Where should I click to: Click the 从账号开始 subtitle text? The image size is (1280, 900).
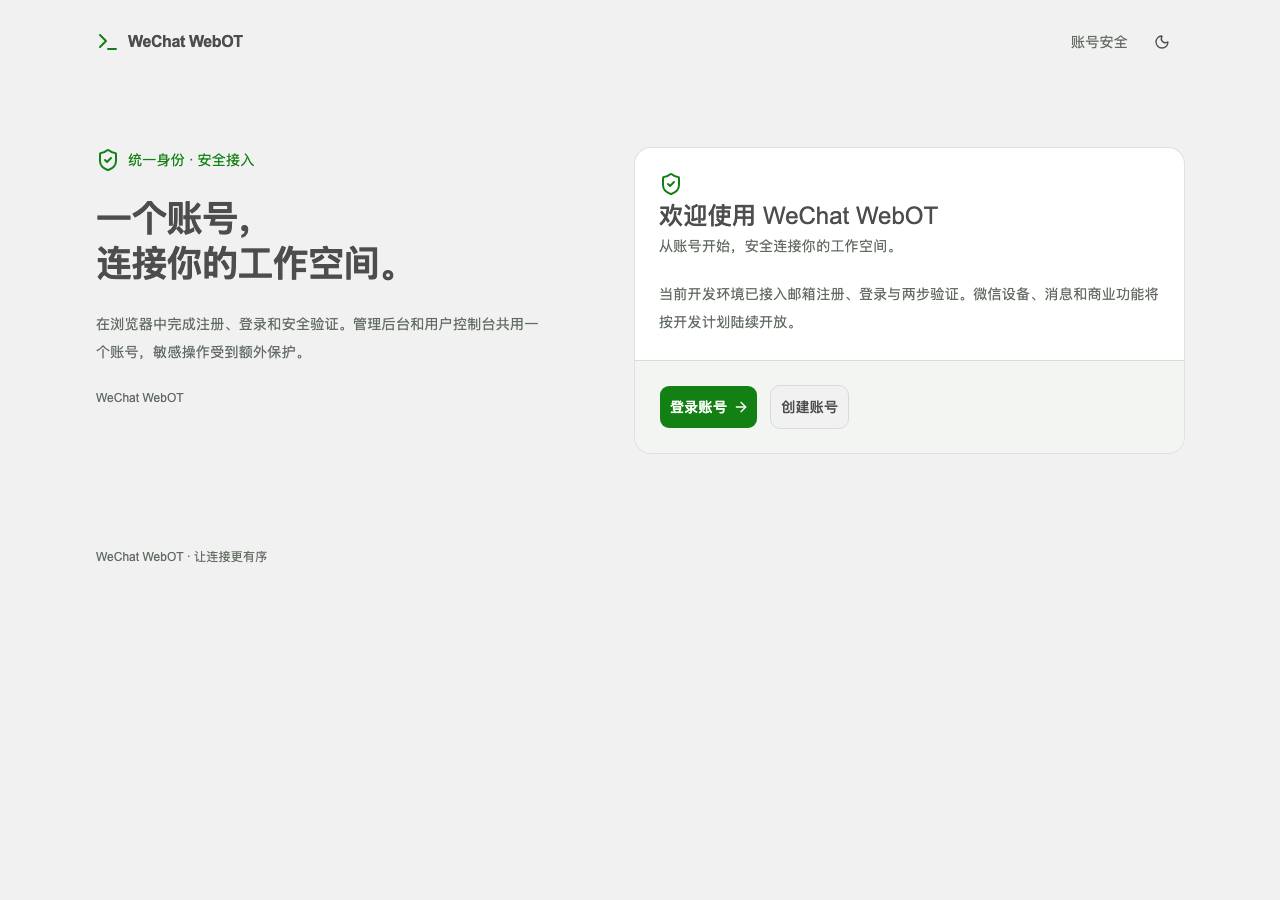tap(779, 246)
